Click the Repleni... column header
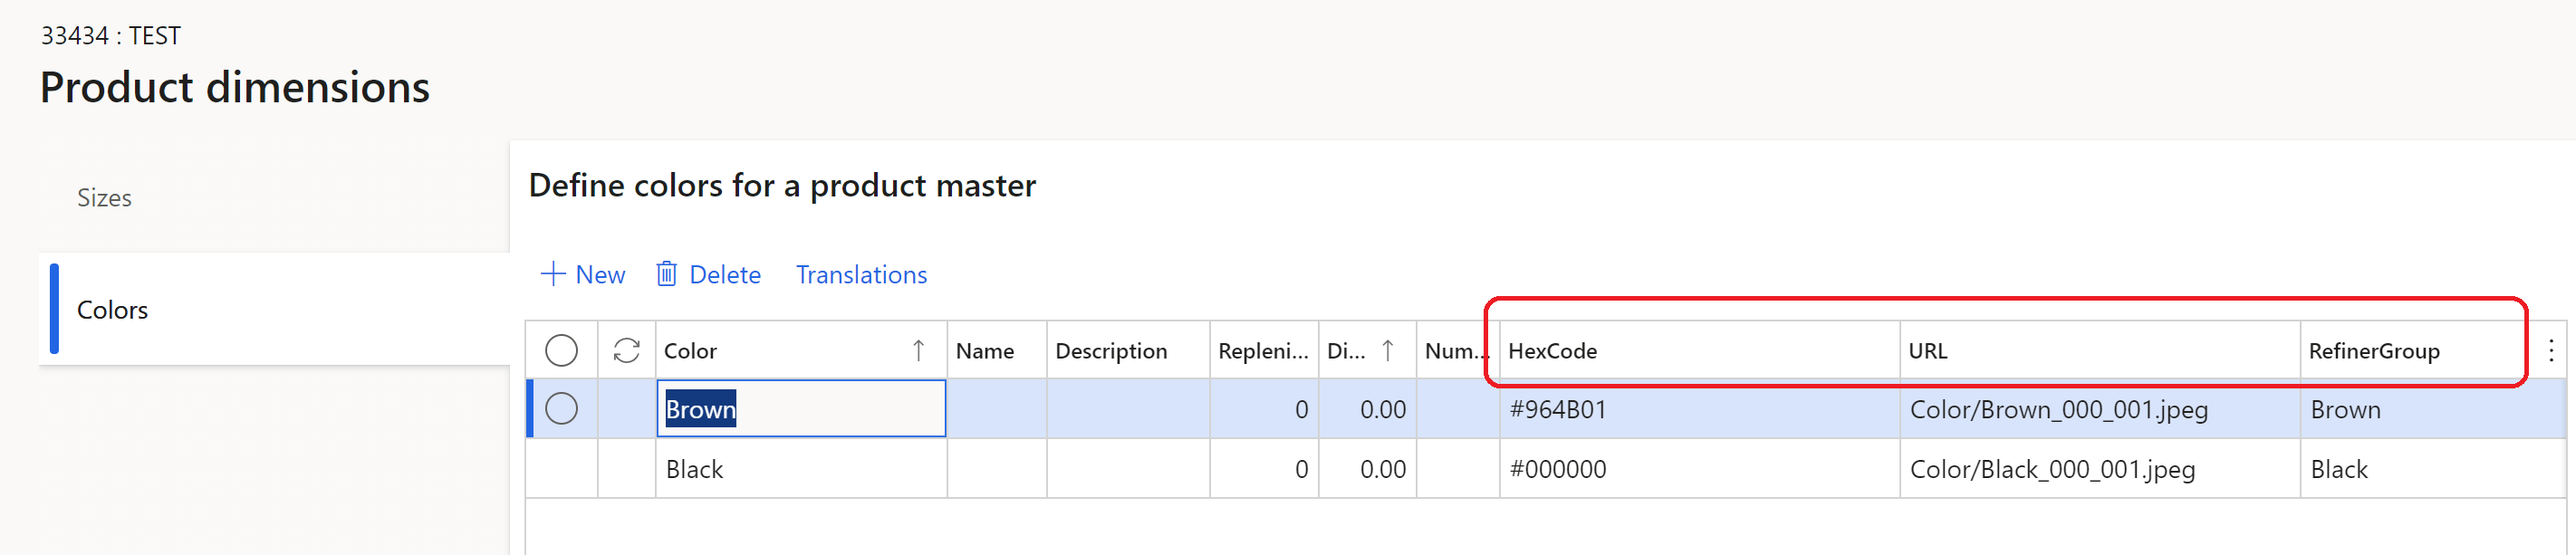 [x=1264, y=350]
